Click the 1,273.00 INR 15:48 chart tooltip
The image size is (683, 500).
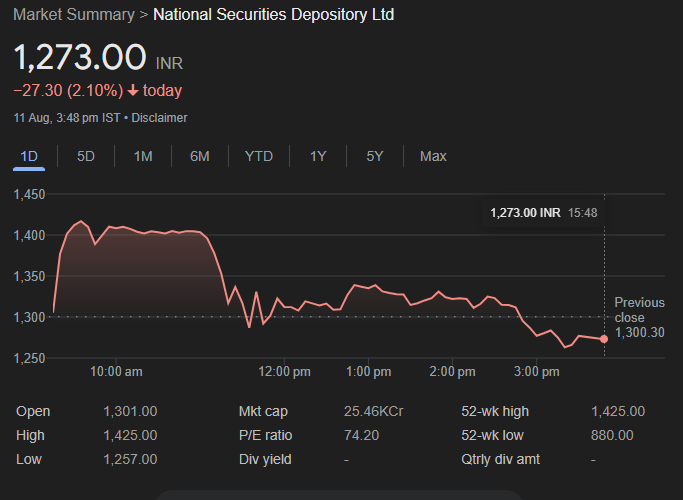[544, 213]
